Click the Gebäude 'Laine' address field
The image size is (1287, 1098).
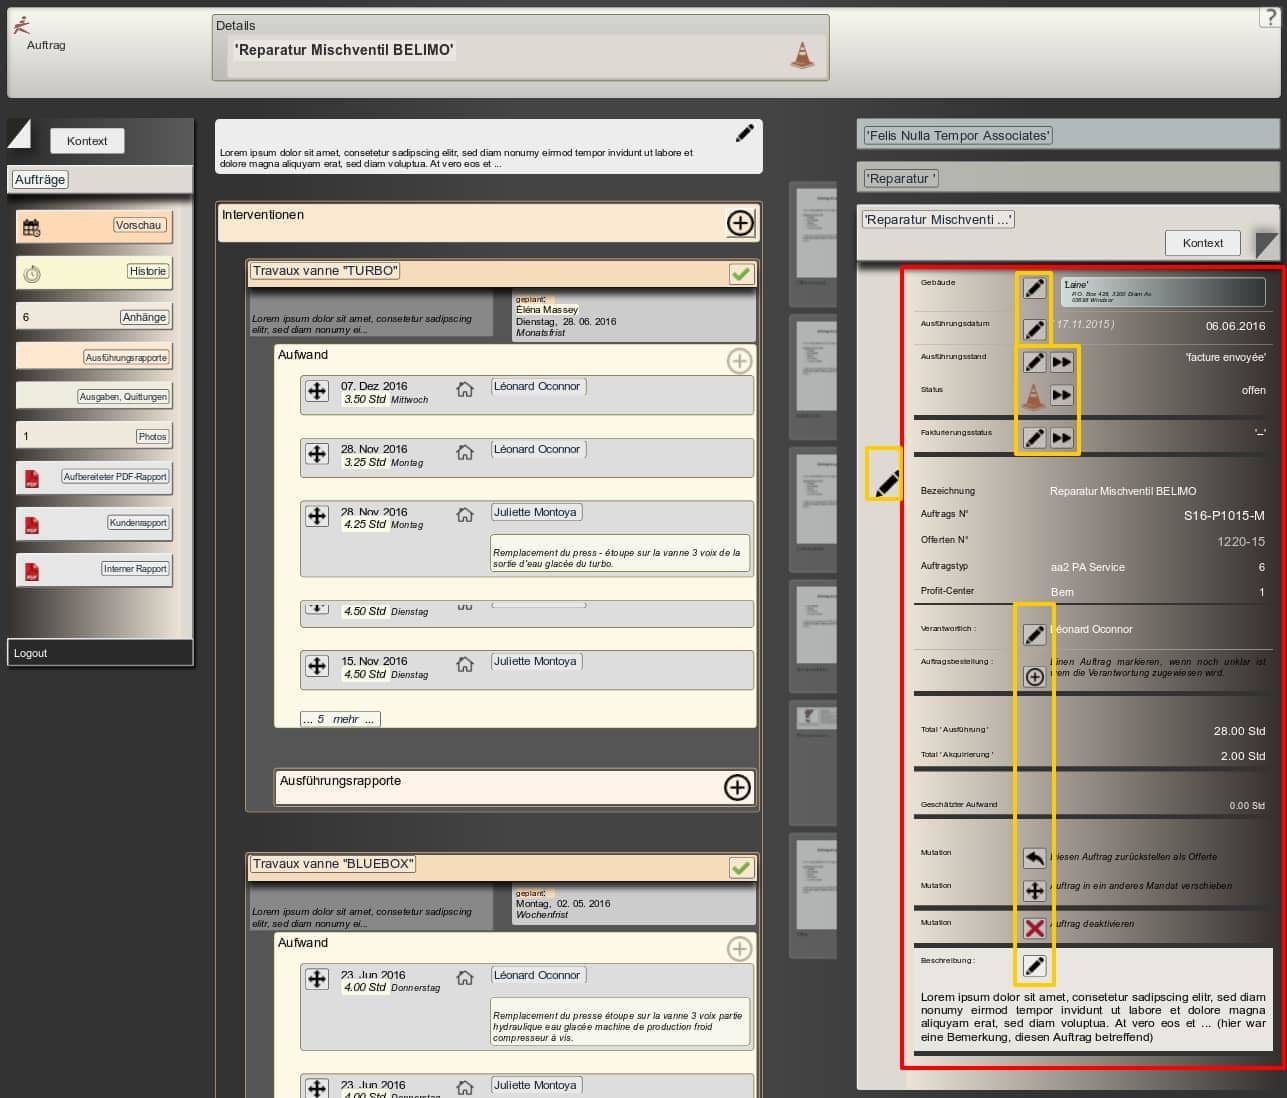1162,291
